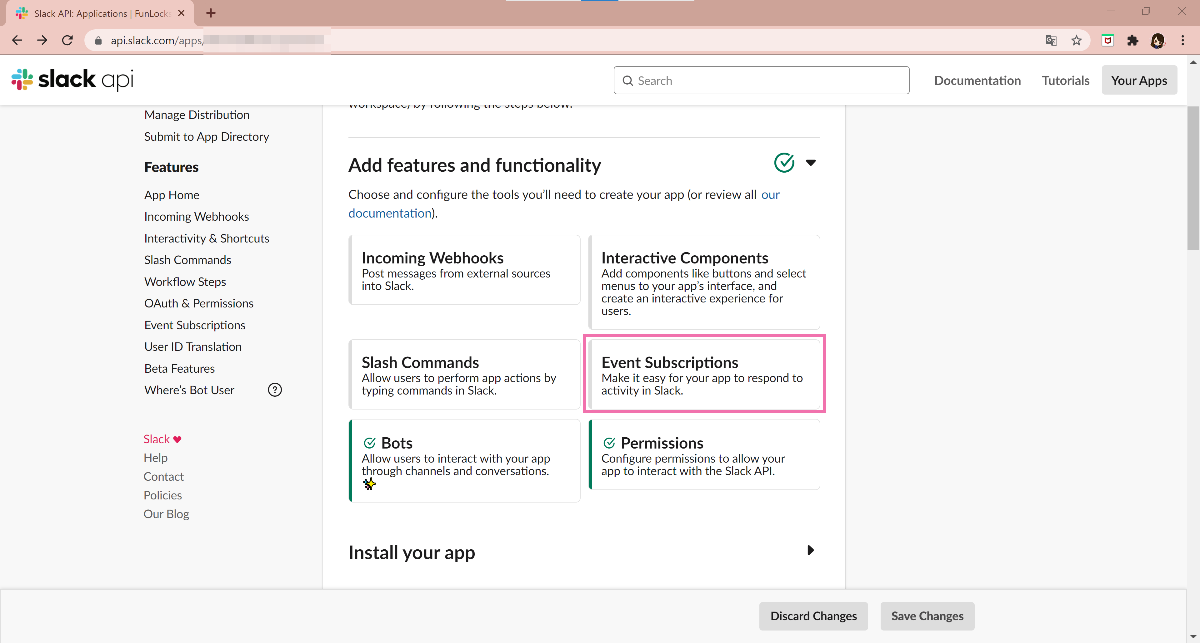Select the Permissions feature card

705,455
